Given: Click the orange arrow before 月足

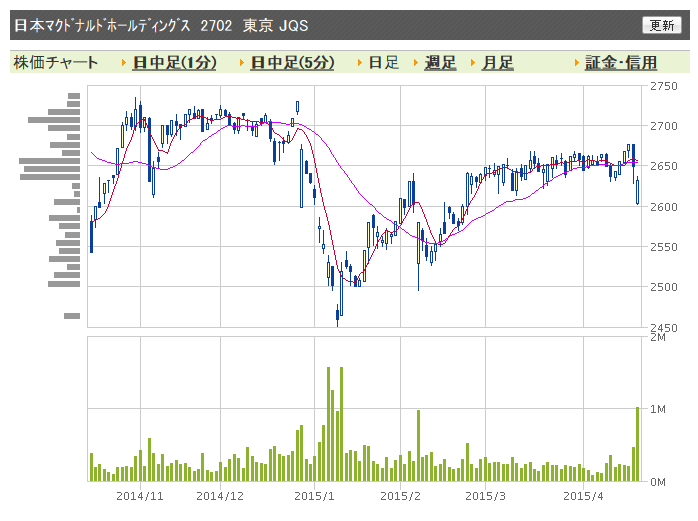Looking at the screenshot, I should coord(473,63).
